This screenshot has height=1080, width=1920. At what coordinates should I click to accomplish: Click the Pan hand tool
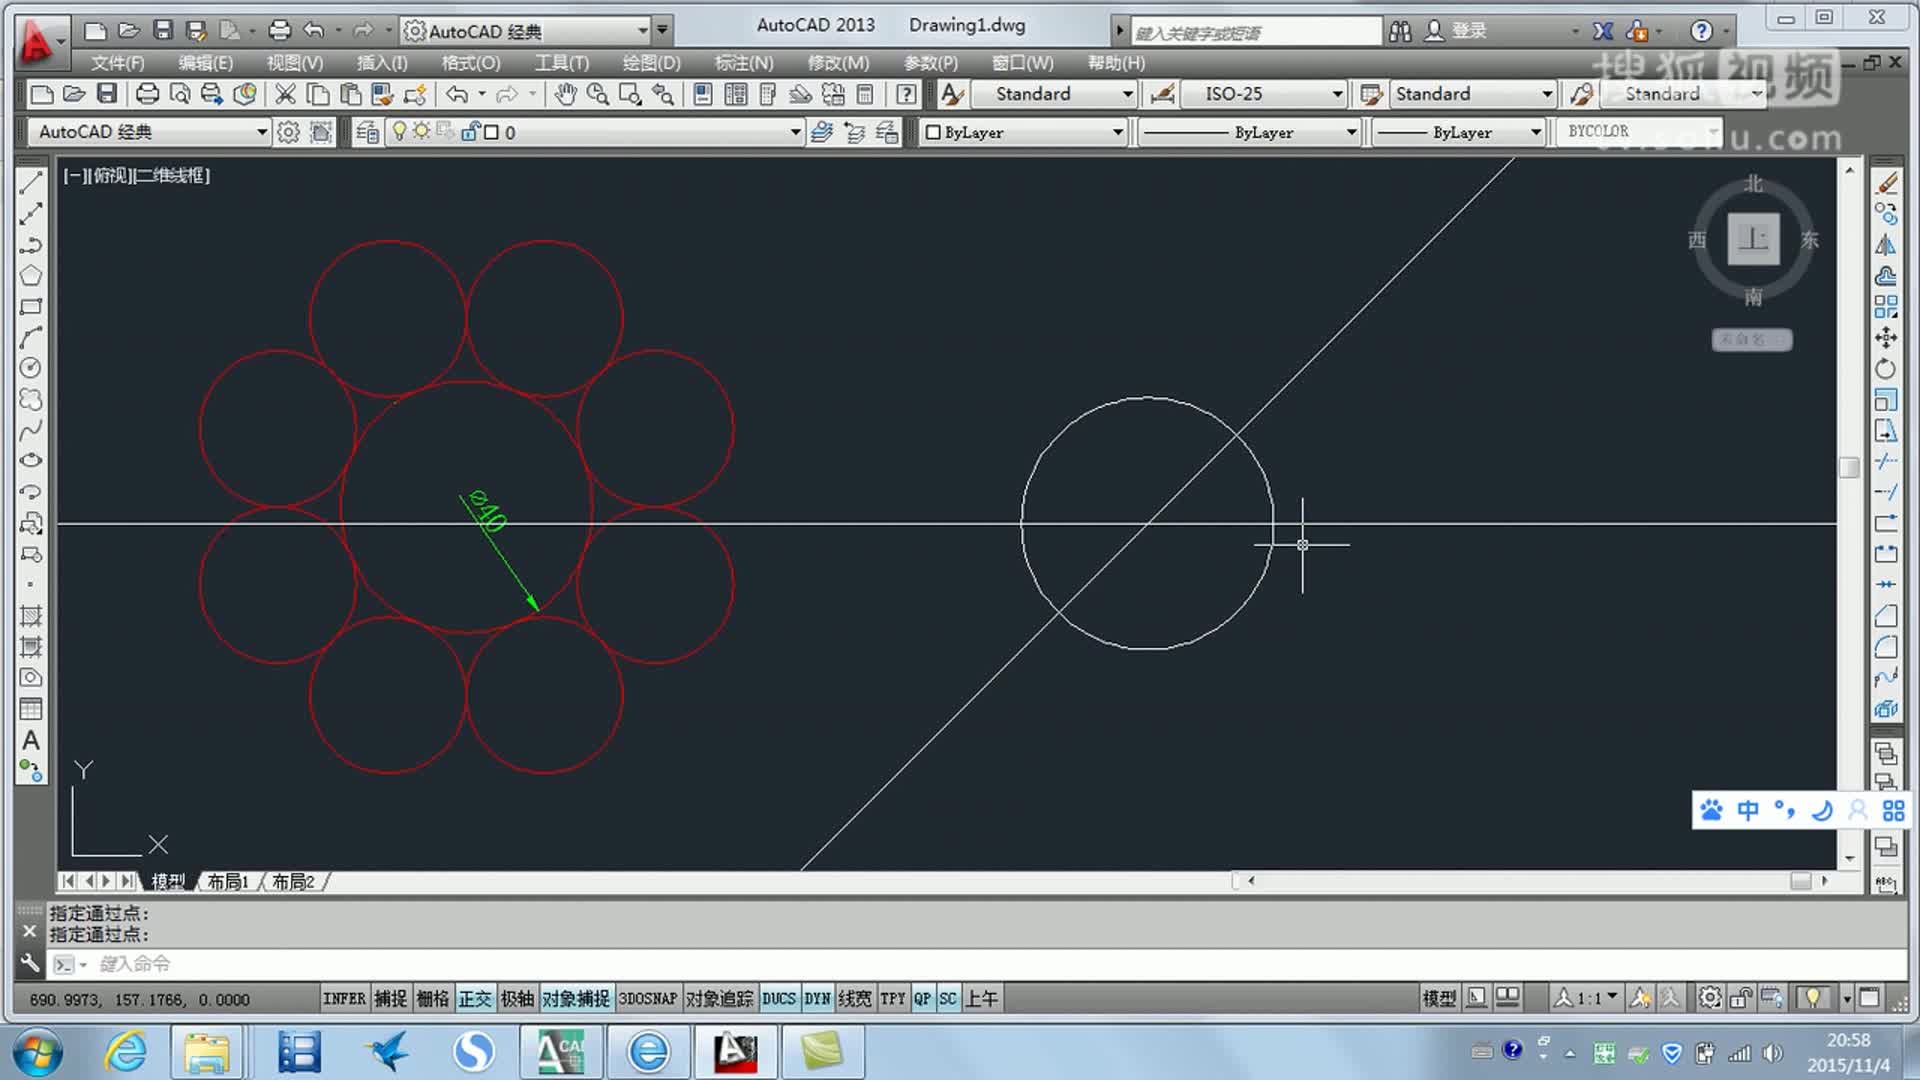coord(566,94)
